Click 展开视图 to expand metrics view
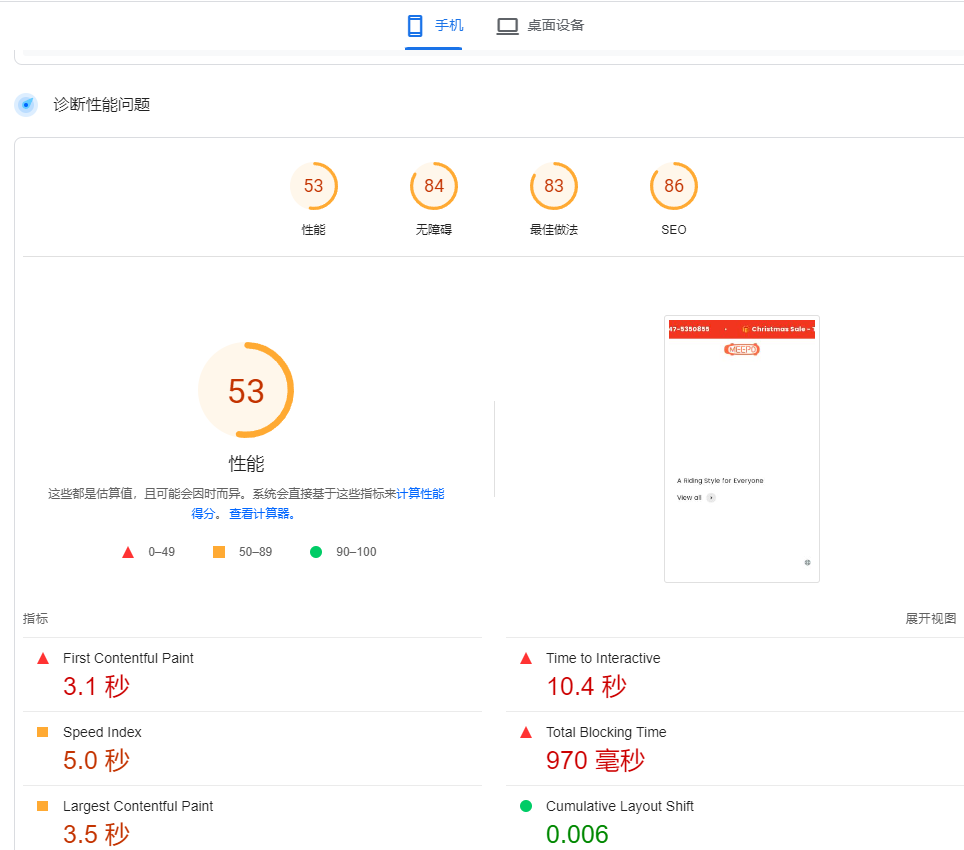 tap(930, 619)
